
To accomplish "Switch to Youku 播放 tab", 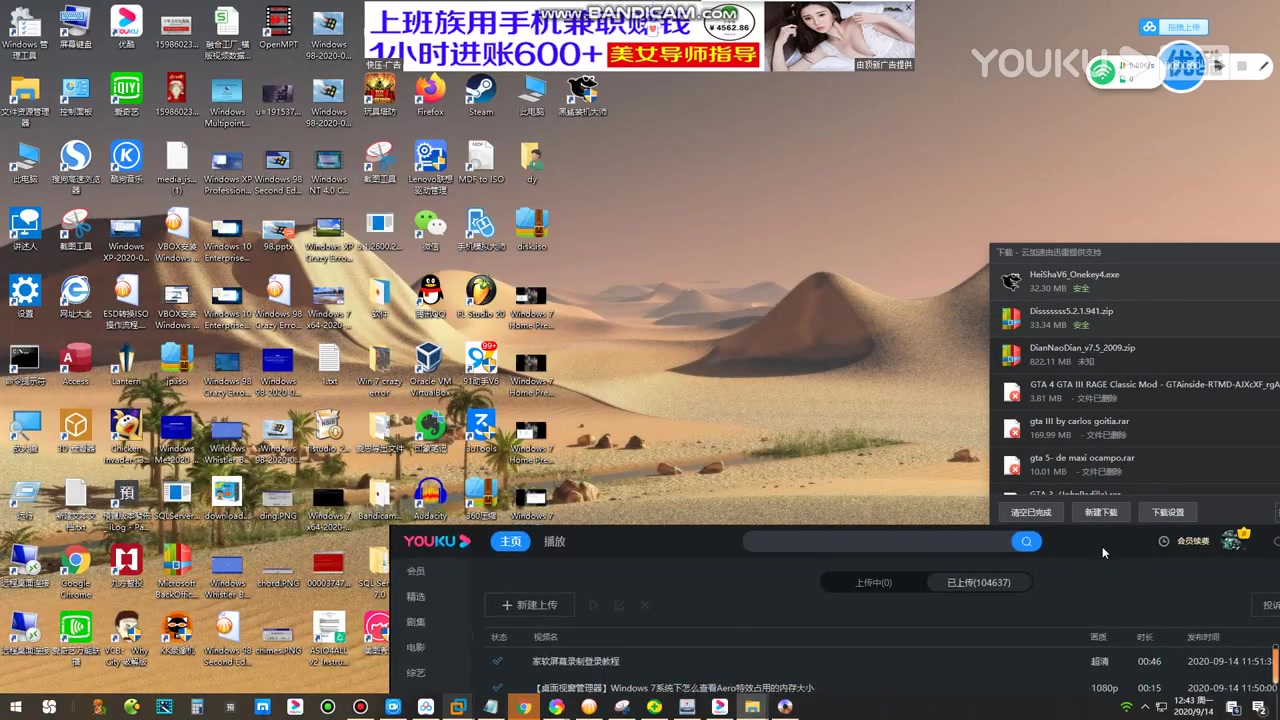I will 554,541.
